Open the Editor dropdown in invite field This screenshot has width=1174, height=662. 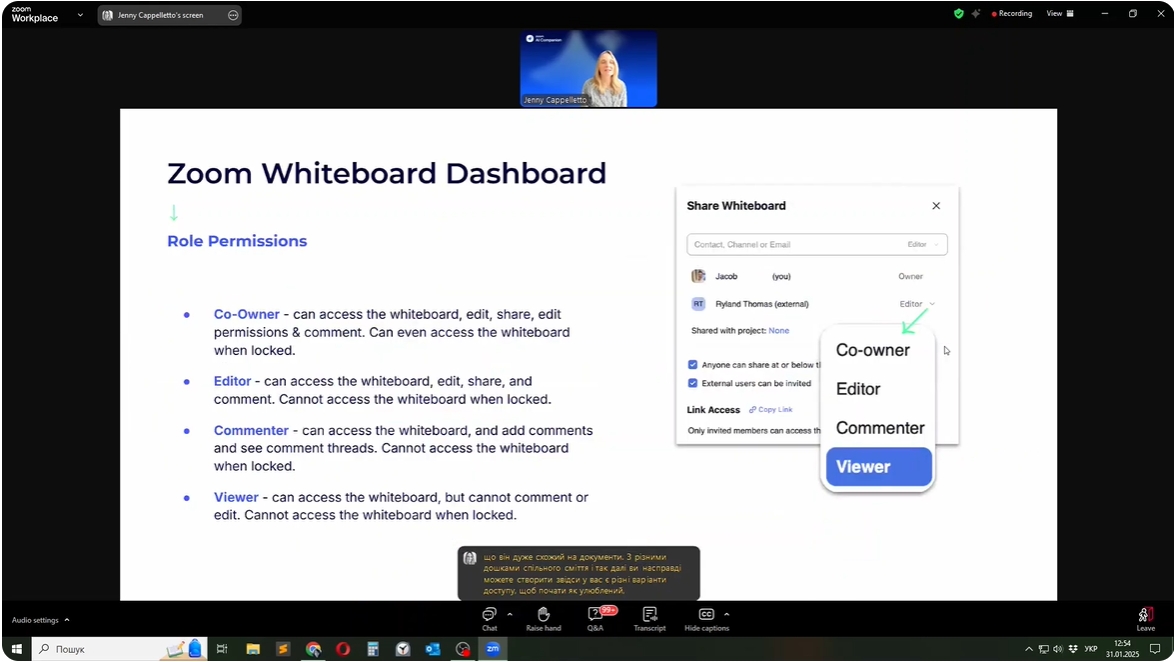coord(922,244)
